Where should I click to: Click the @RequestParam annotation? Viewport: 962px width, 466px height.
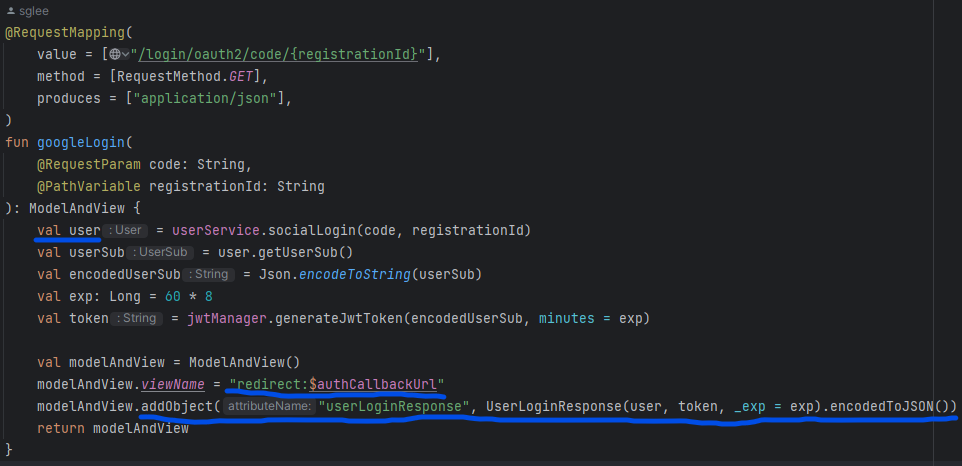pyautogui.click(x=89, y=164)
